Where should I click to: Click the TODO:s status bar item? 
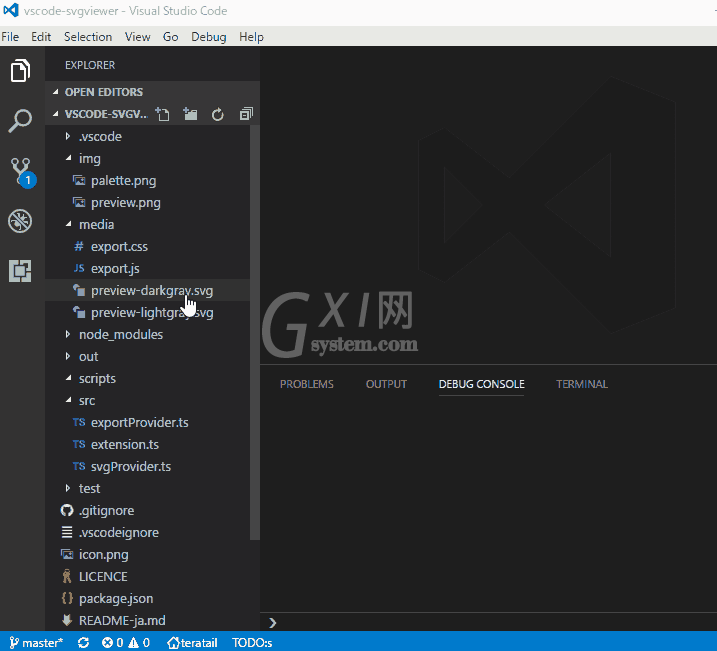click(x=252, y=643)
